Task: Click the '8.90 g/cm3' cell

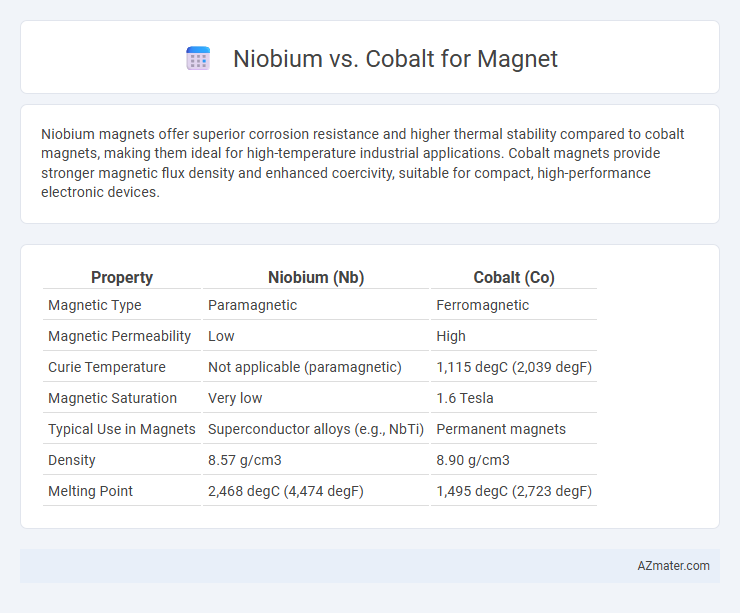Action: click(x=473, y=460)
